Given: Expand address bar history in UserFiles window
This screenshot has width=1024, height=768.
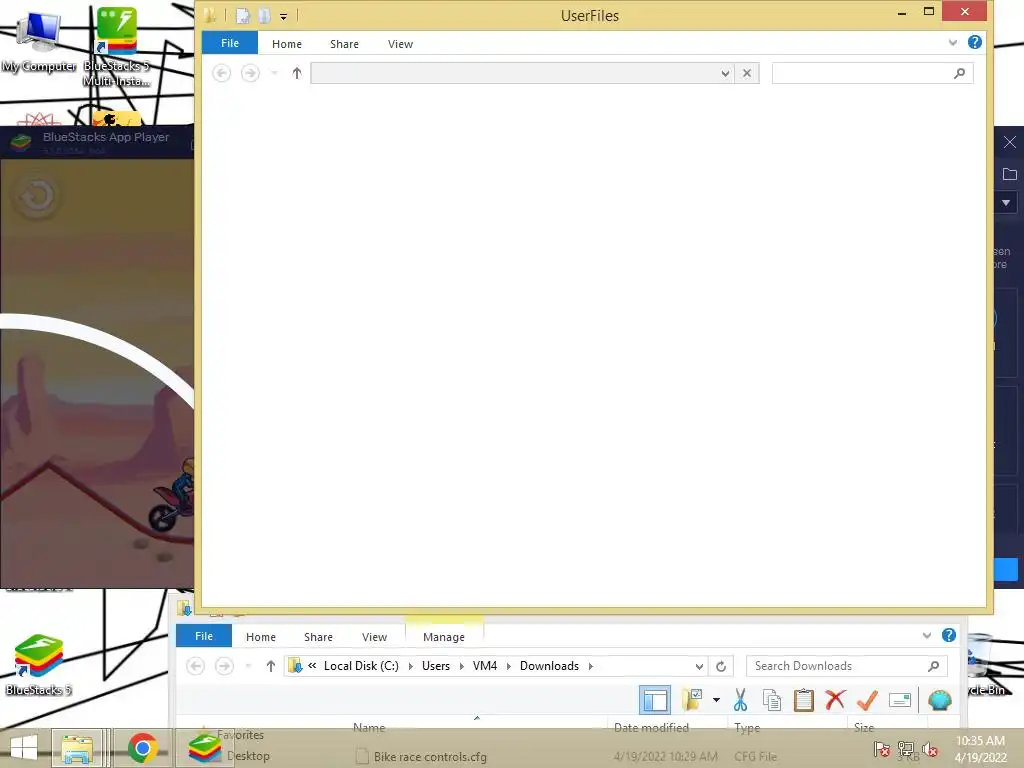Looking at the screenshot, I should click(x=725, y=73).
